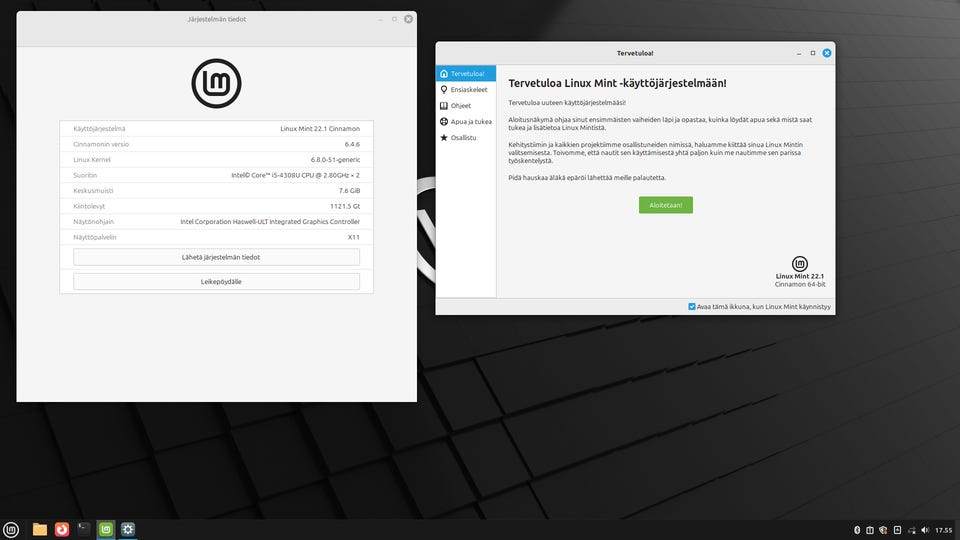The height and width of the screenshot is (540, 960).
Task: Click the large Mint logo in System Info
Action: 216,83
